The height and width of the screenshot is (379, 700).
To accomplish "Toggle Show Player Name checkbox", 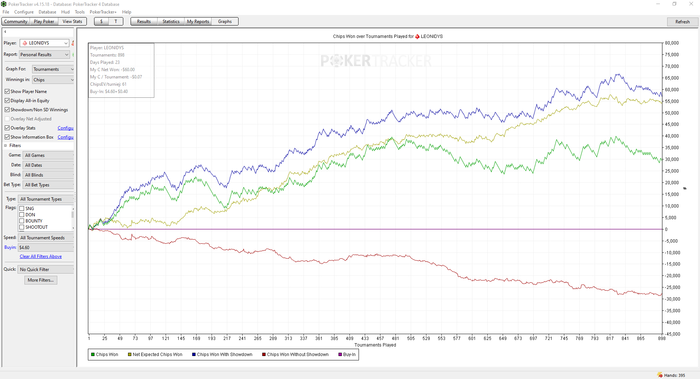I will point(7,91).
